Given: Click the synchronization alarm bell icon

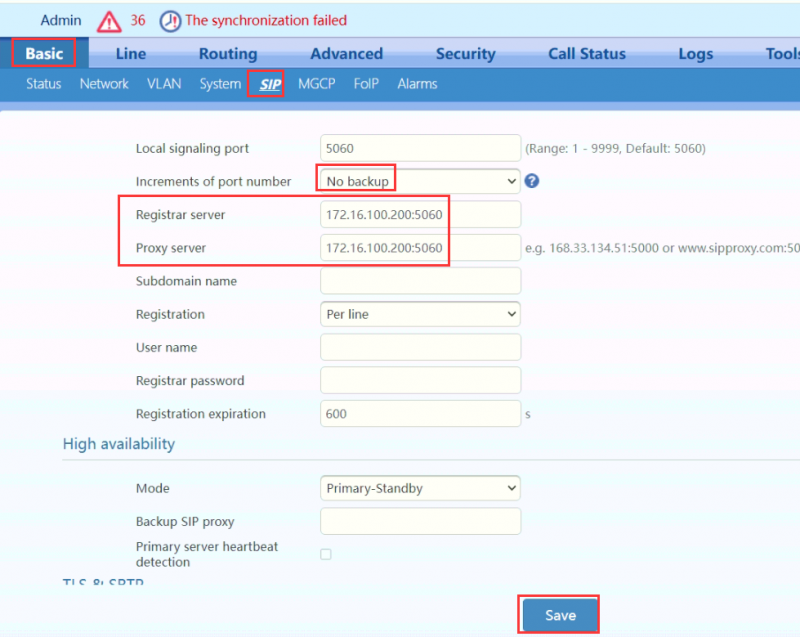Looking at the screenshot, I should tap(172, 19).
